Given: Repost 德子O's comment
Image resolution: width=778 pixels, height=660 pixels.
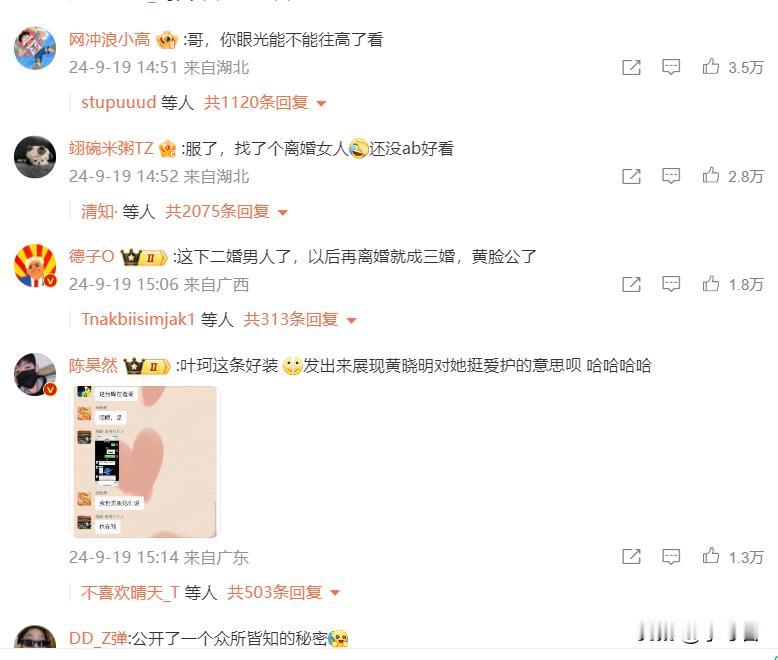Looking at the screenshot, I should pyautogui.click(x=631, y=284).
